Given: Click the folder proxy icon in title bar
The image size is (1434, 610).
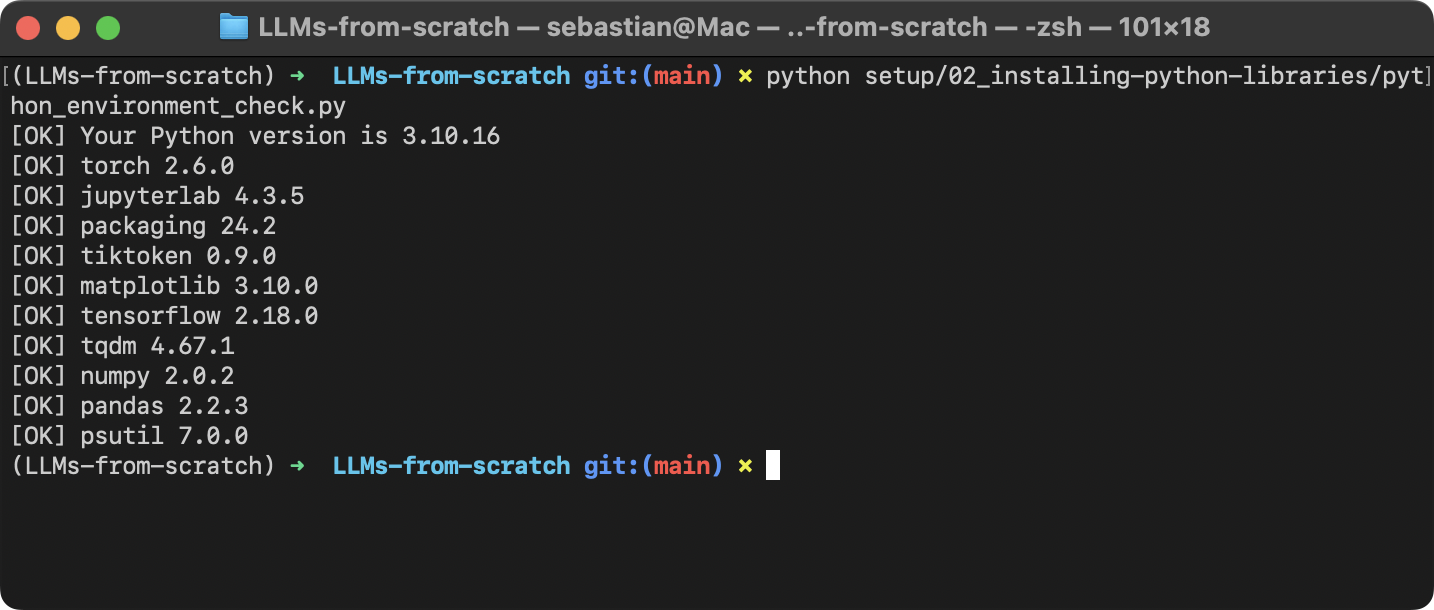Looking at the screenshot, I should point(233,27).
